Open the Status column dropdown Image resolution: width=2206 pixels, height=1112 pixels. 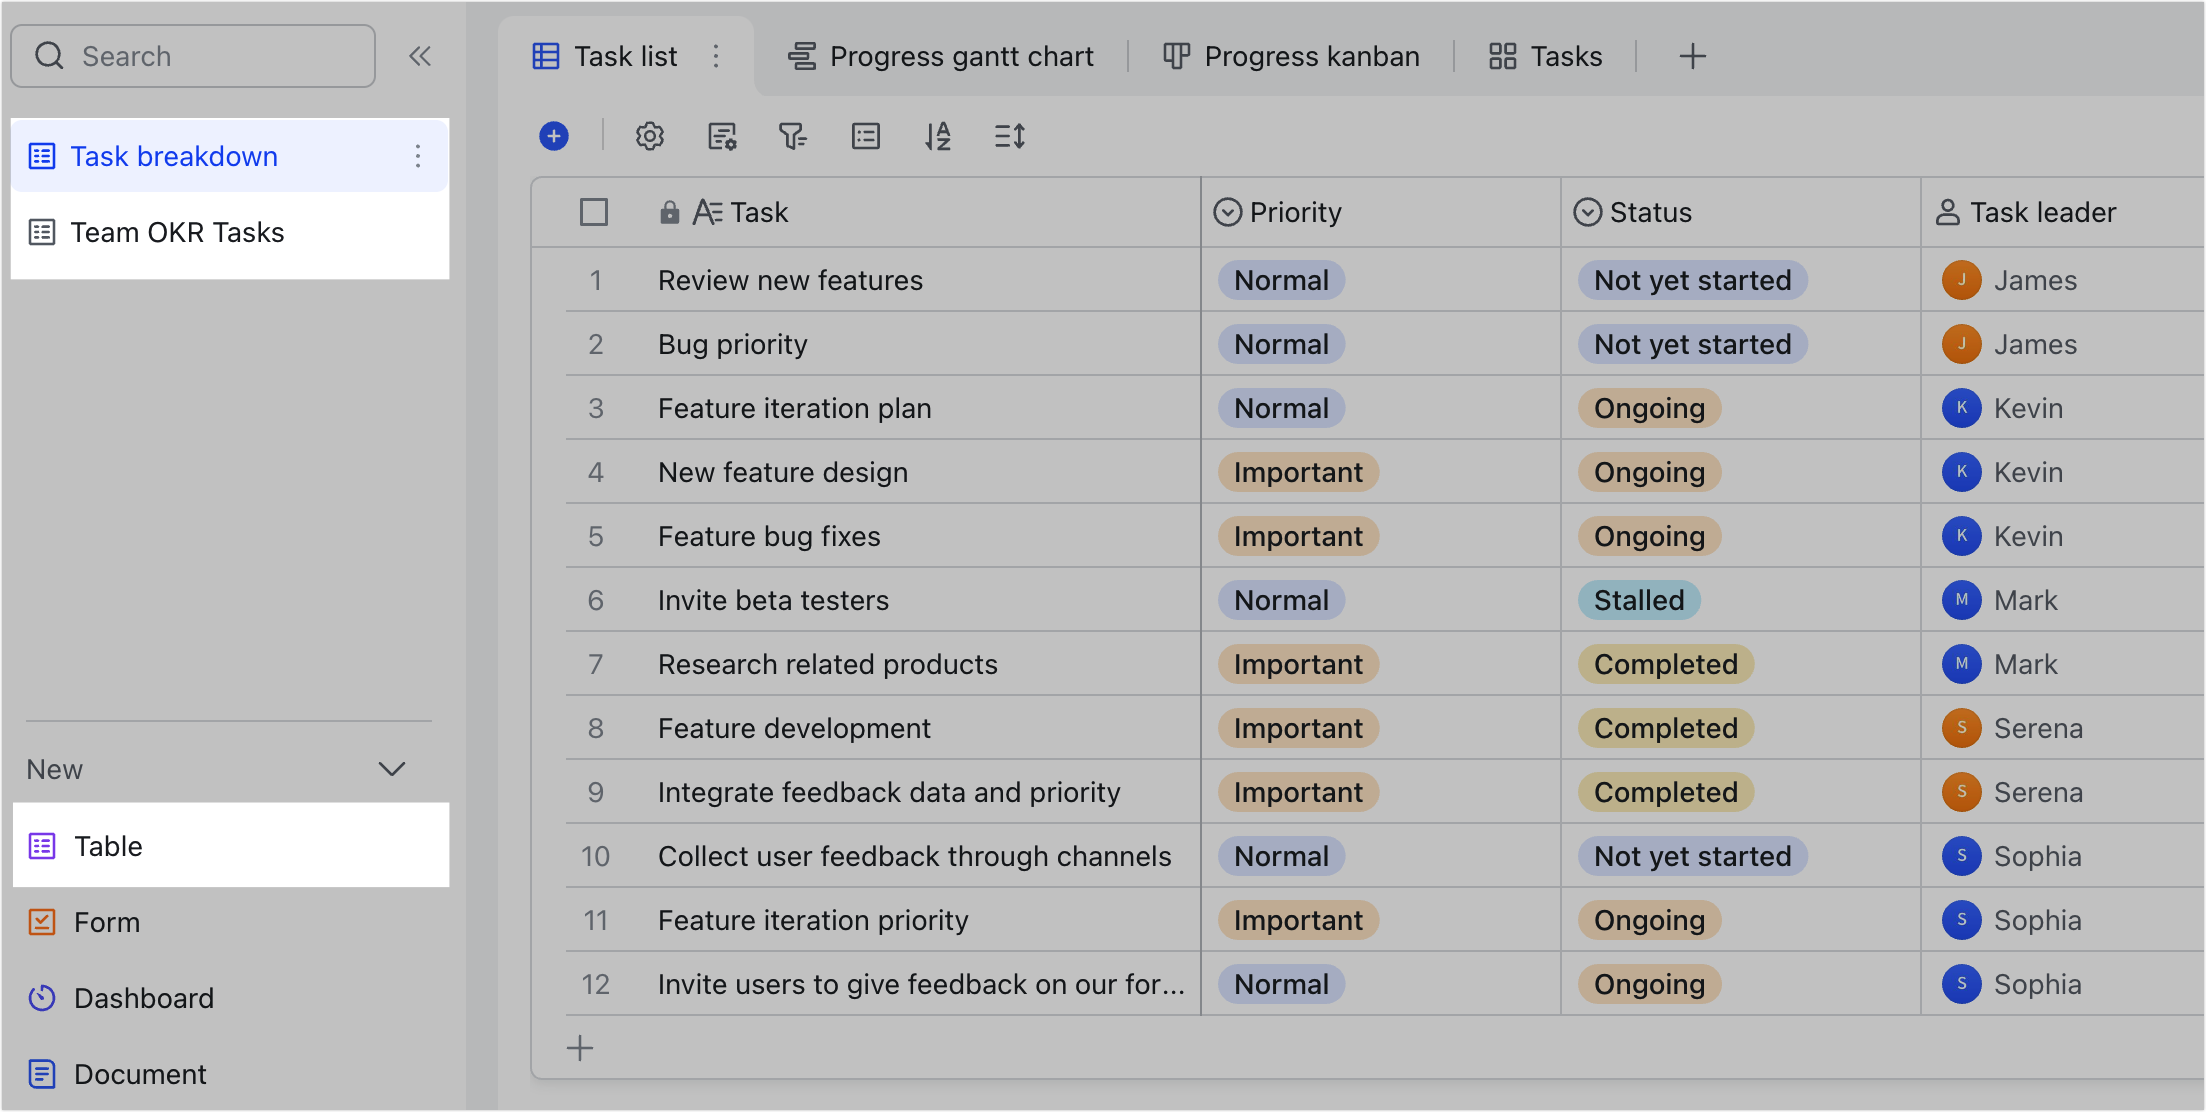pyautogui.click(x=1589, y=212)
